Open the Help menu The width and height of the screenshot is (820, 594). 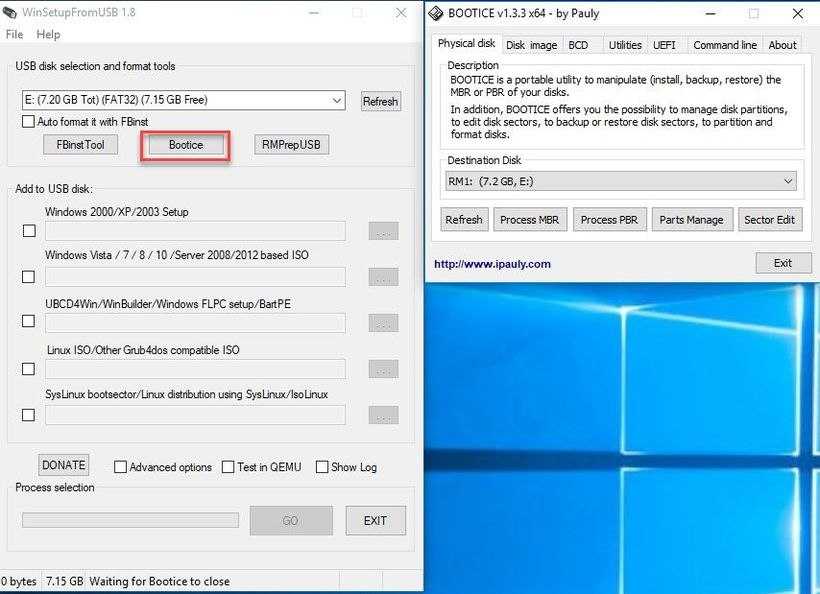pos(48,35)
